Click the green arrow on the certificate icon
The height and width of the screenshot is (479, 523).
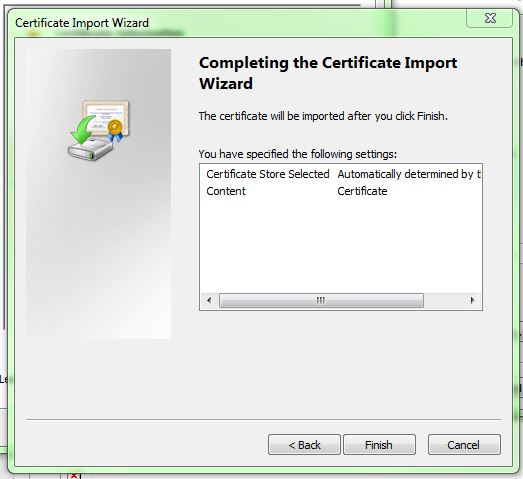click(x=82, y=129)
